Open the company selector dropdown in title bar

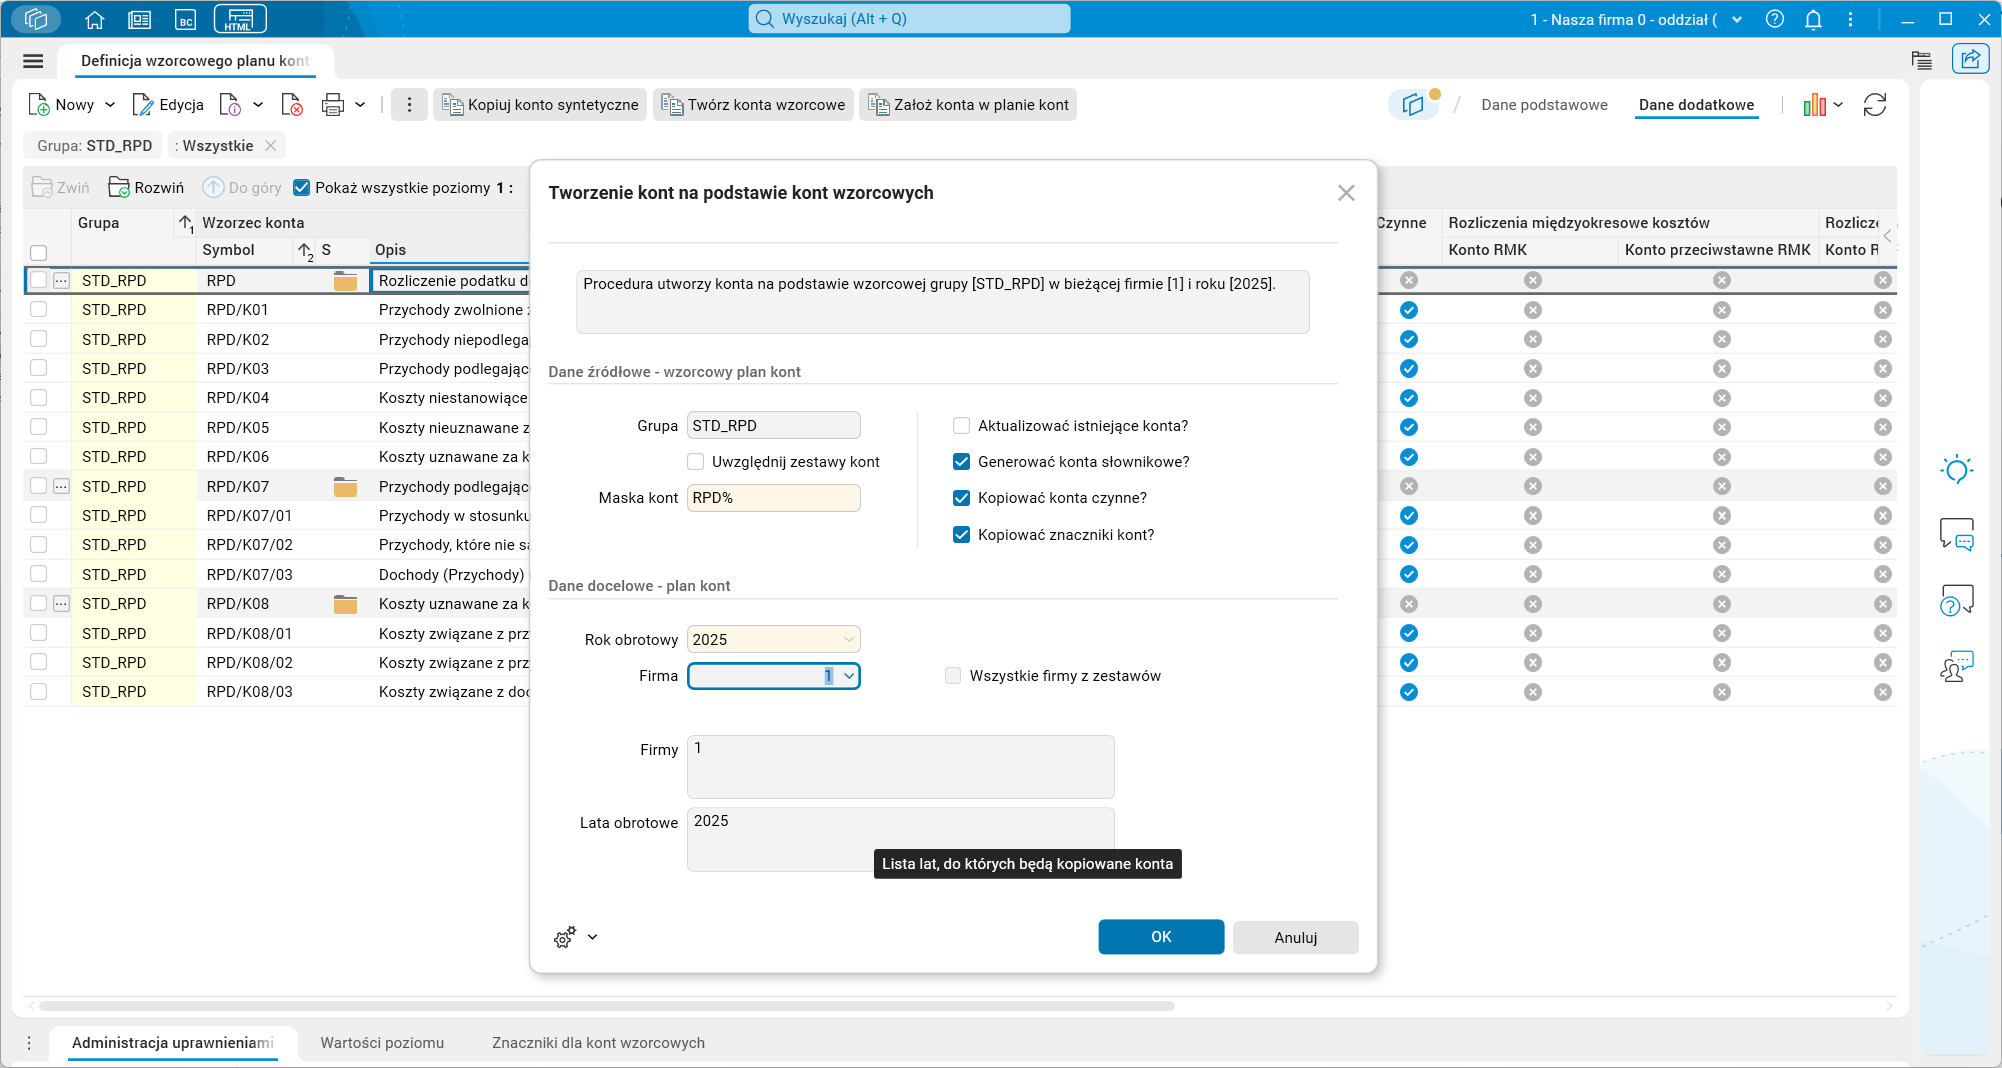[x=1738, y=19]
